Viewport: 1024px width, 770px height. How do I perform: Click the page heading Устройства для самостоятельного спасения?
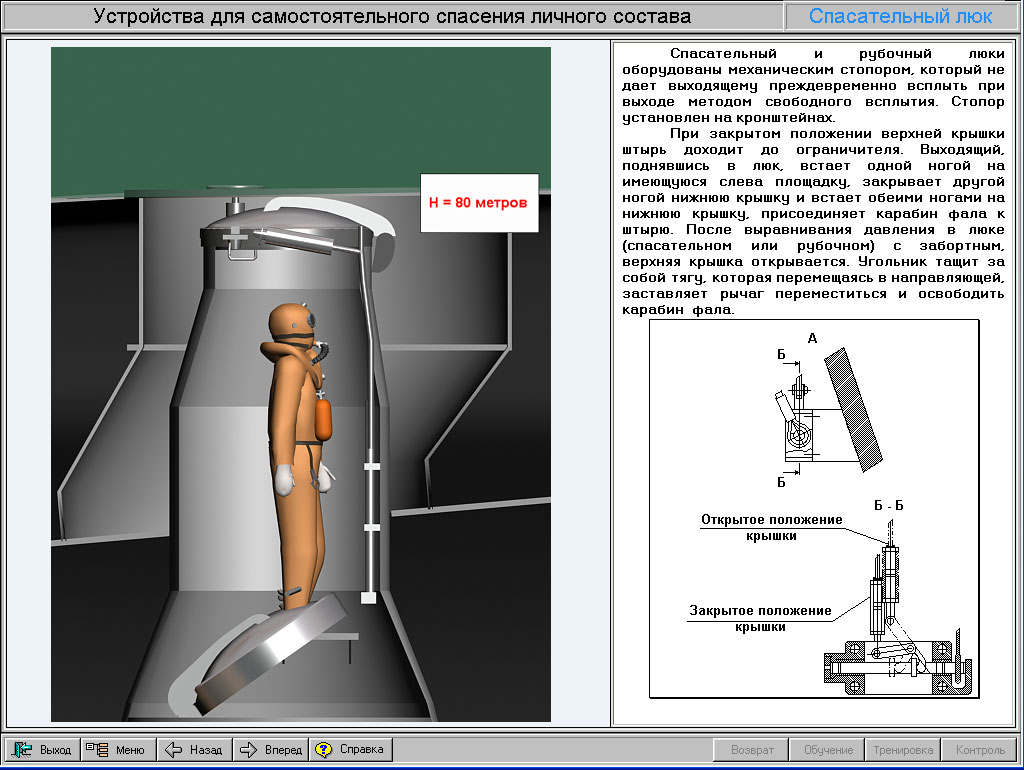pos(392,16)
